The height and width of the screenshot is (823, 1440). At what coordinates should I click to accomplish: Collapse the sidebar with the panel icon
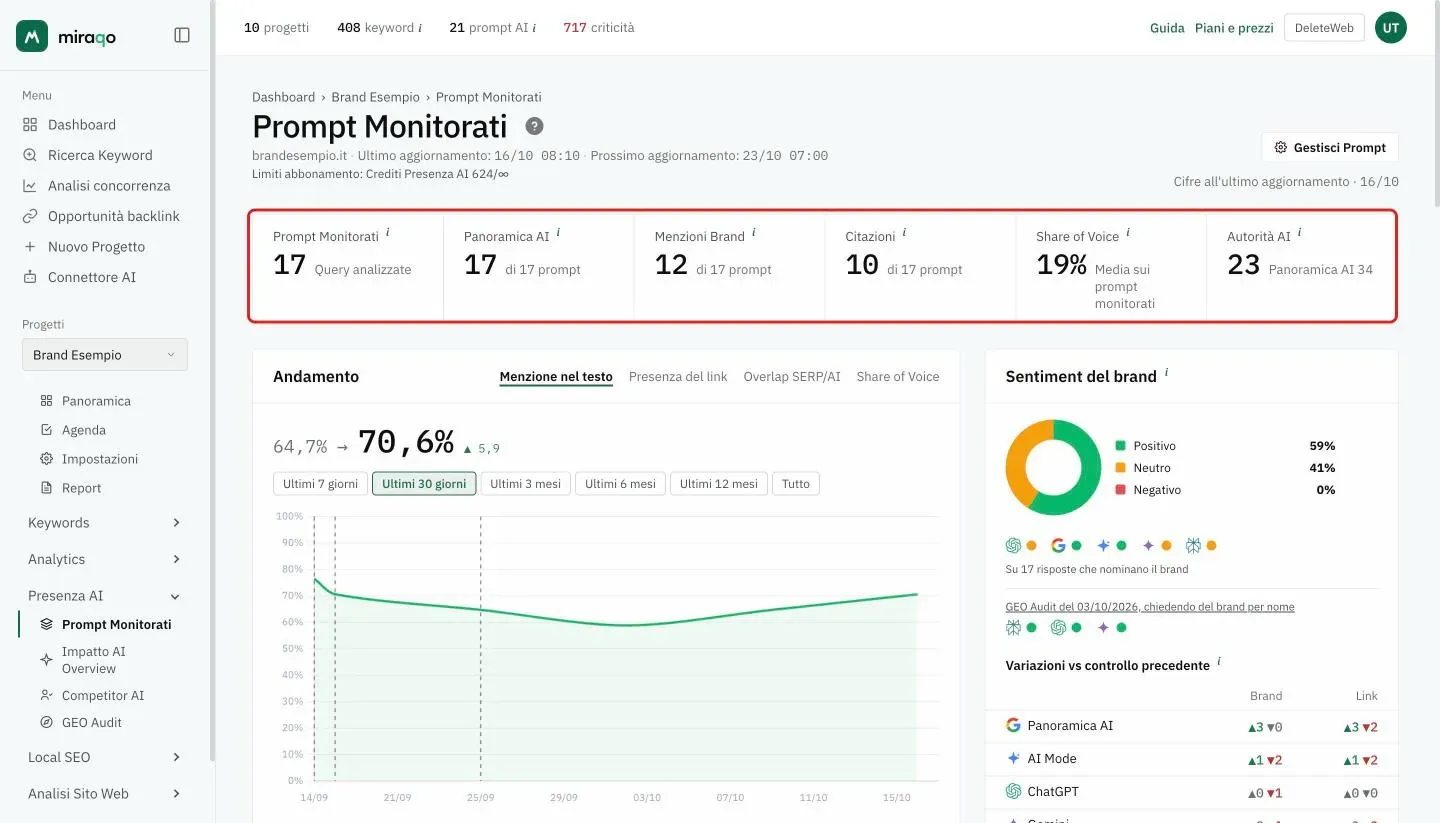[x=182, y=35]
